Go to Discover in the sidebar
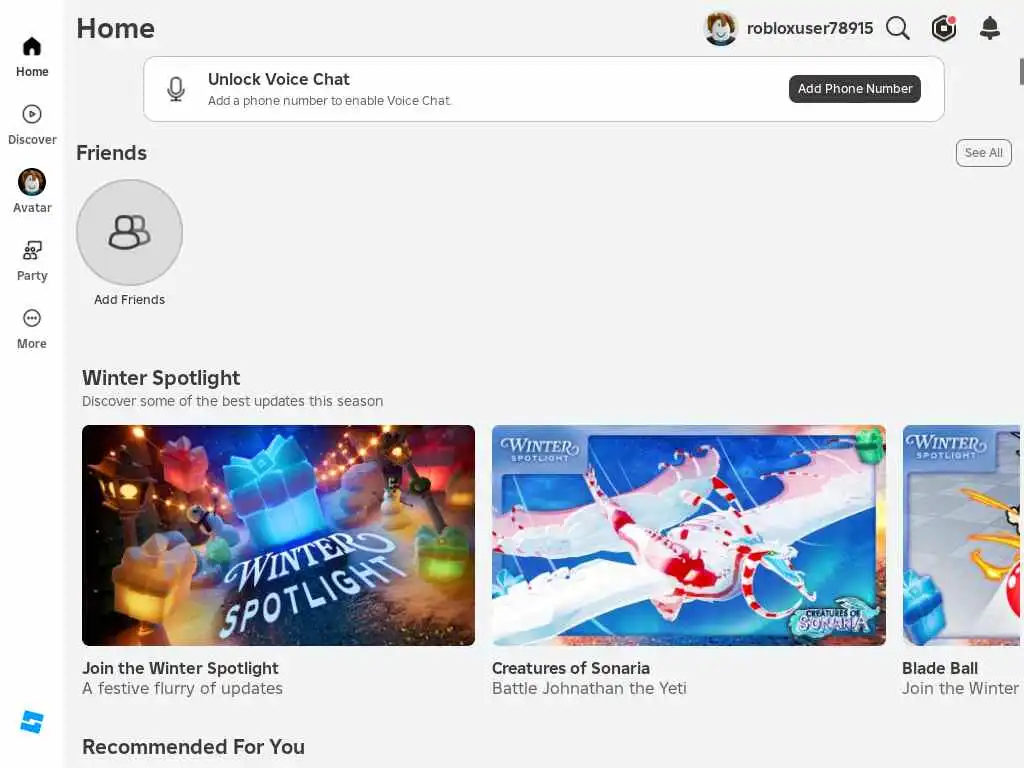The image size is (1024, 768). click(x=31, y=114)
